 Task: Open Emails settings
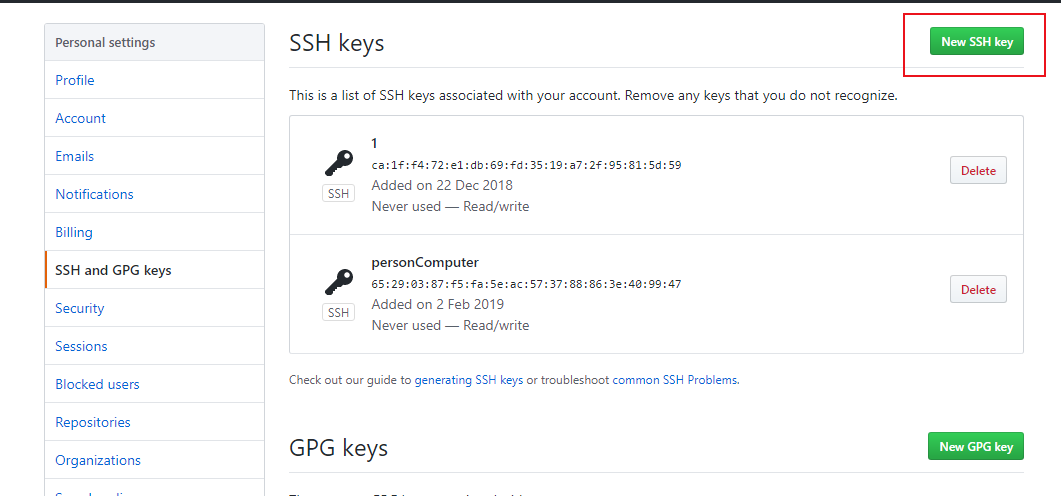pyautogui.click(x=75, y=156)
